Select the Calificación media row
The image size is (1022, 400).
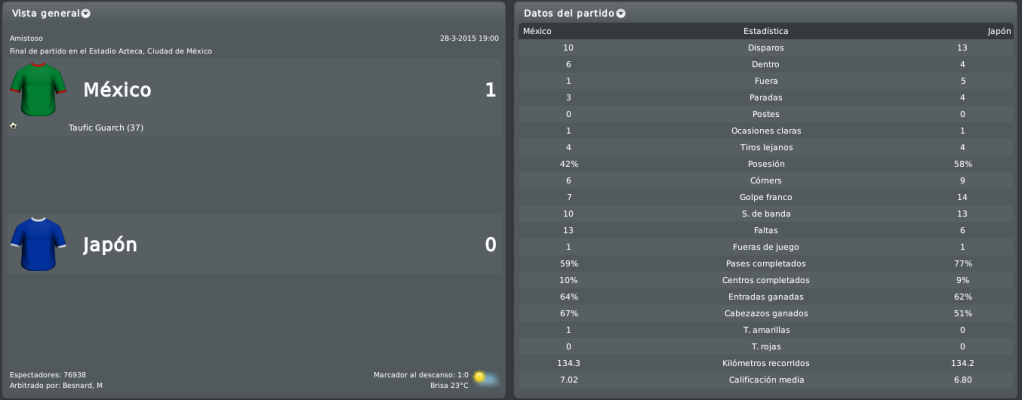point(766,380)
